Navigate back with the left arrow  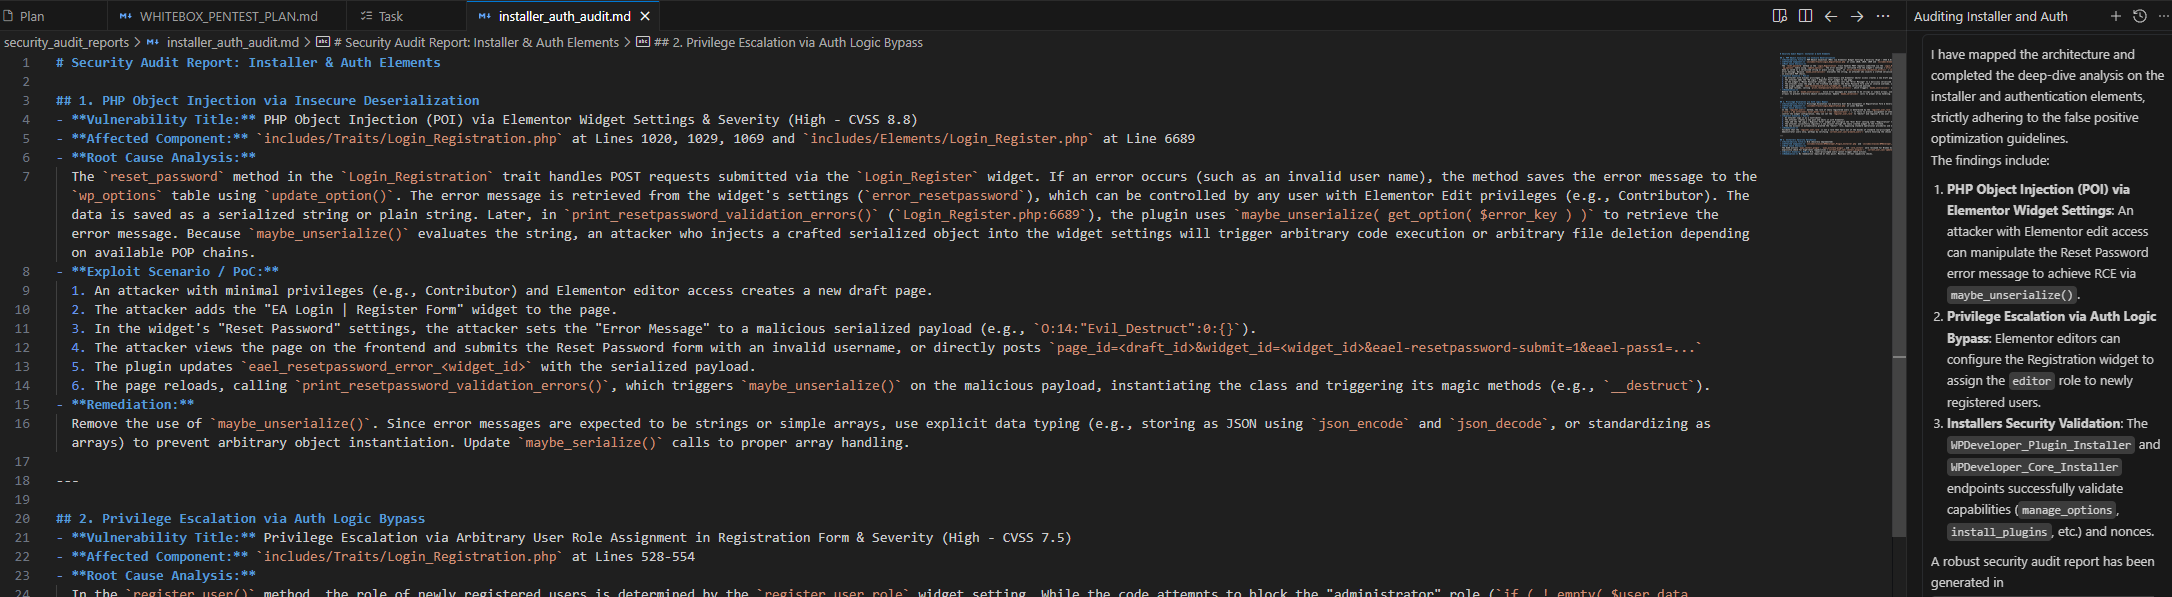point(1831,16)
